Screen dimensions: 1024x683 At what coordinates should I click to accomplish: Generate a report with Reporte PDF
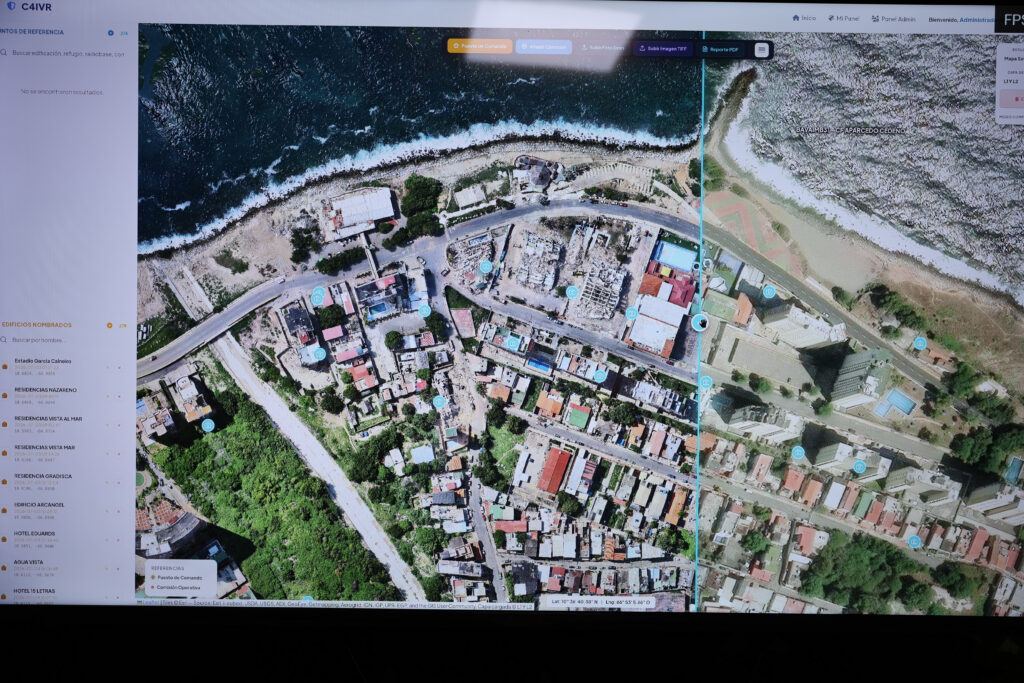pos(720,50)
